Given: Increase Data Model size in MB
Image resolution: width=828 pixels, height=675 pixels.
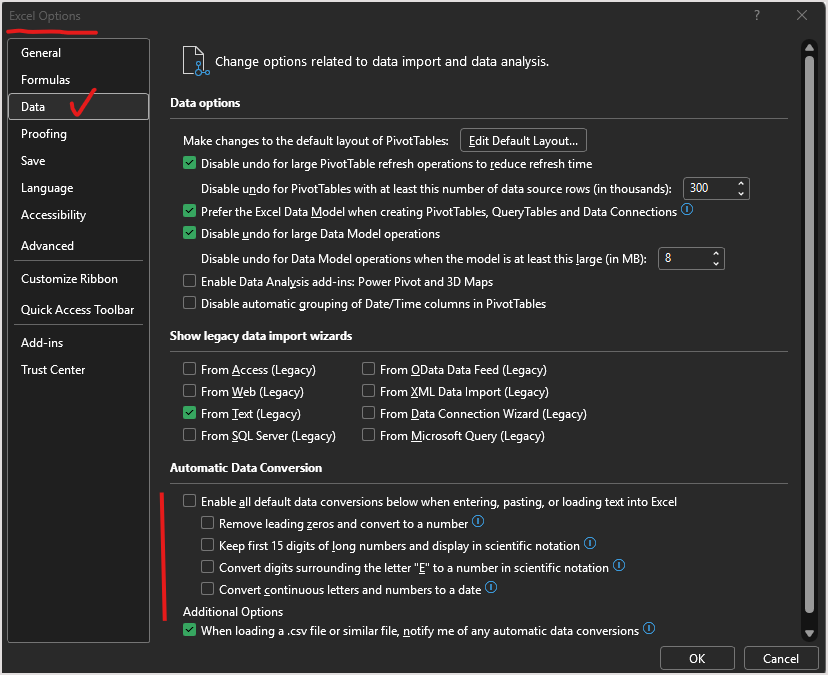Looking at the screenshot, I should coord(716,254).
